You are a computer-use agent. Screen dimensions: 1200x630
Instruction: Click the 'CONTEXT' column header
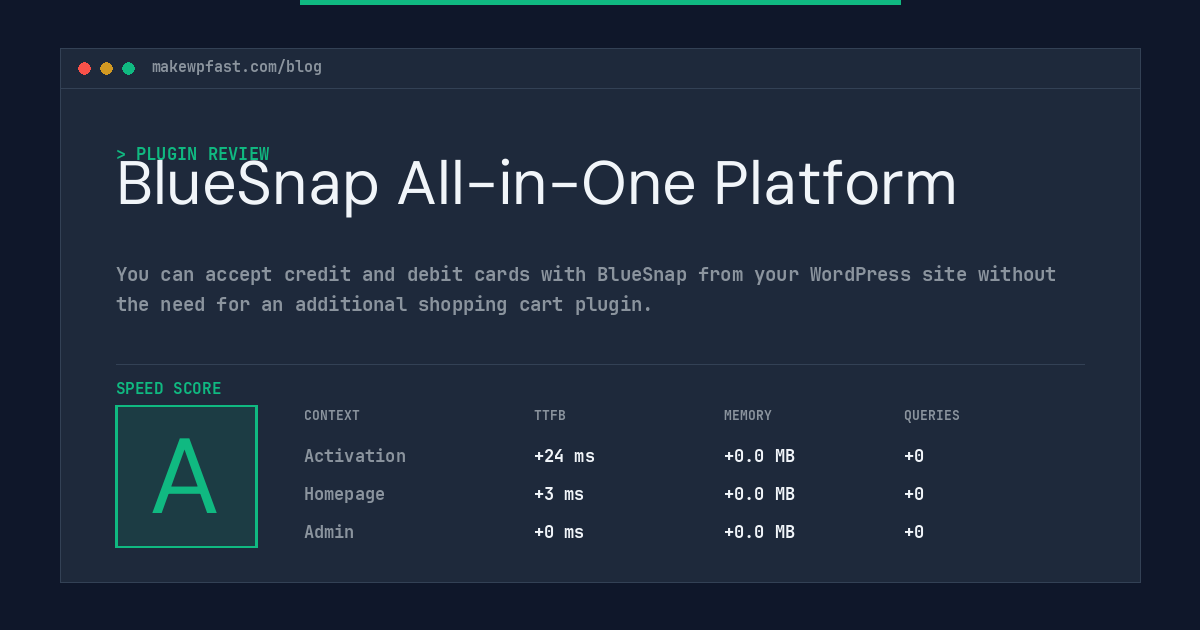332,416
